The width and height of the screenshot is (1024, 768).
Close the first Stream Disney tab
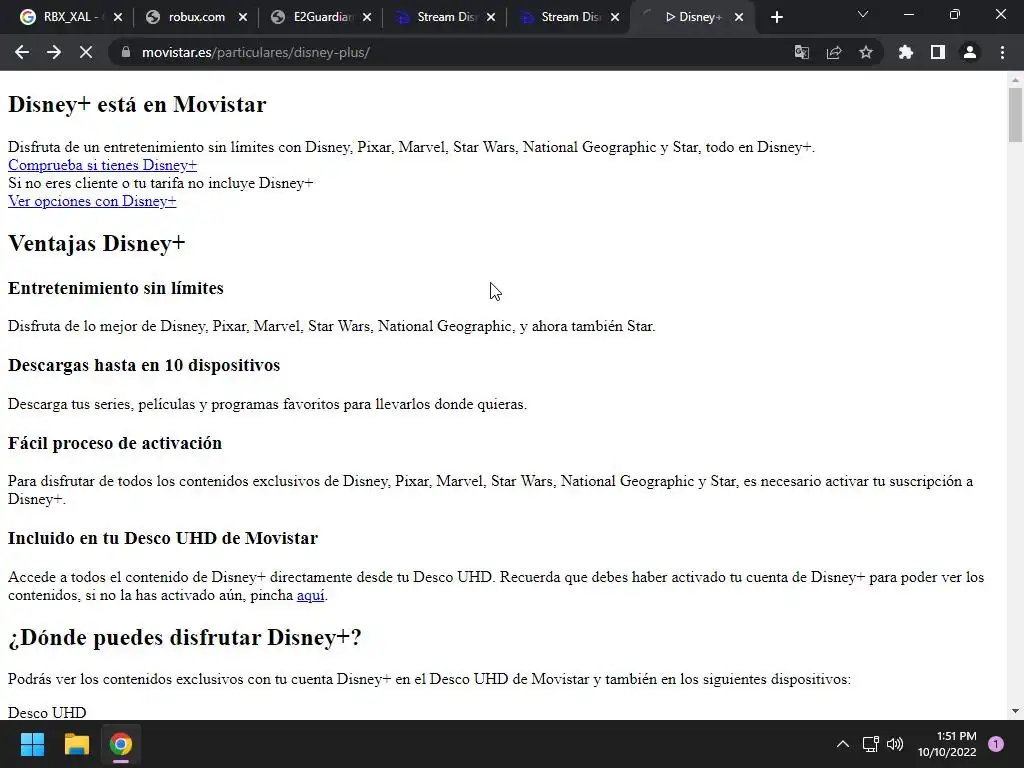(x=491, y=18)
